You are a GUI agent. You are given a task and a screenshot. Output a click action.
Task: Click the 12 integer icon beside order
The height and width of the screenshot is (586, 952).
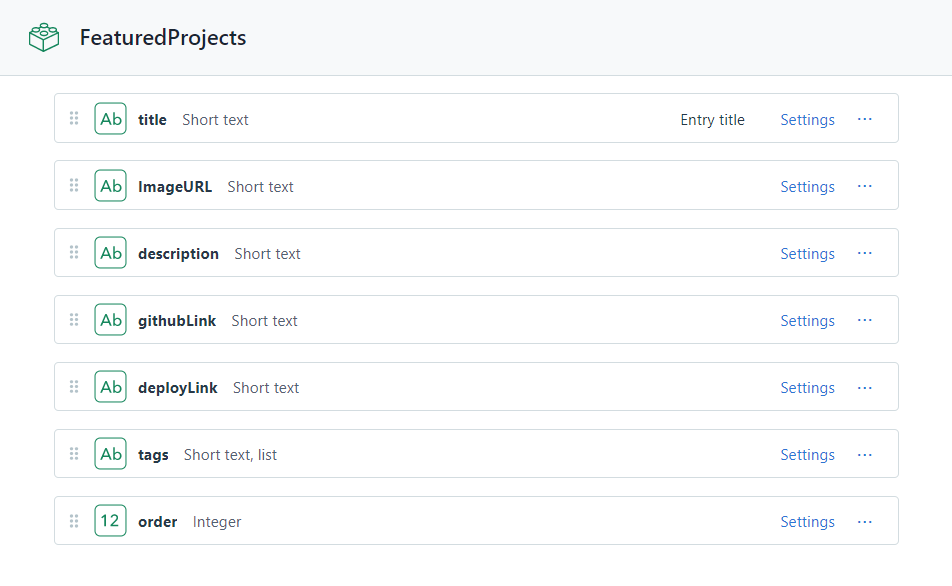[x=111, y=521]
